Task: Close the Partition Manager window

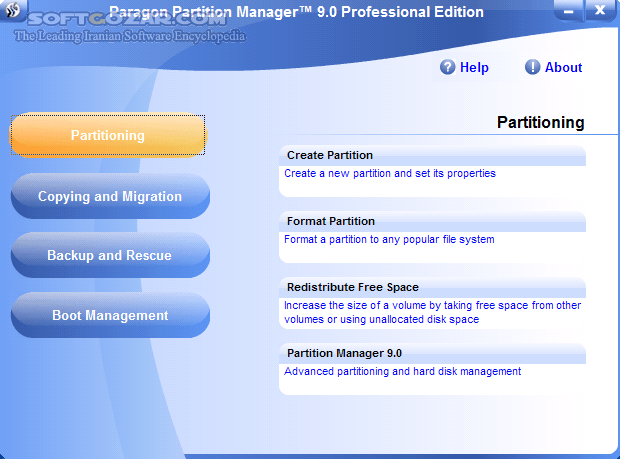Action: click(600, 10)
